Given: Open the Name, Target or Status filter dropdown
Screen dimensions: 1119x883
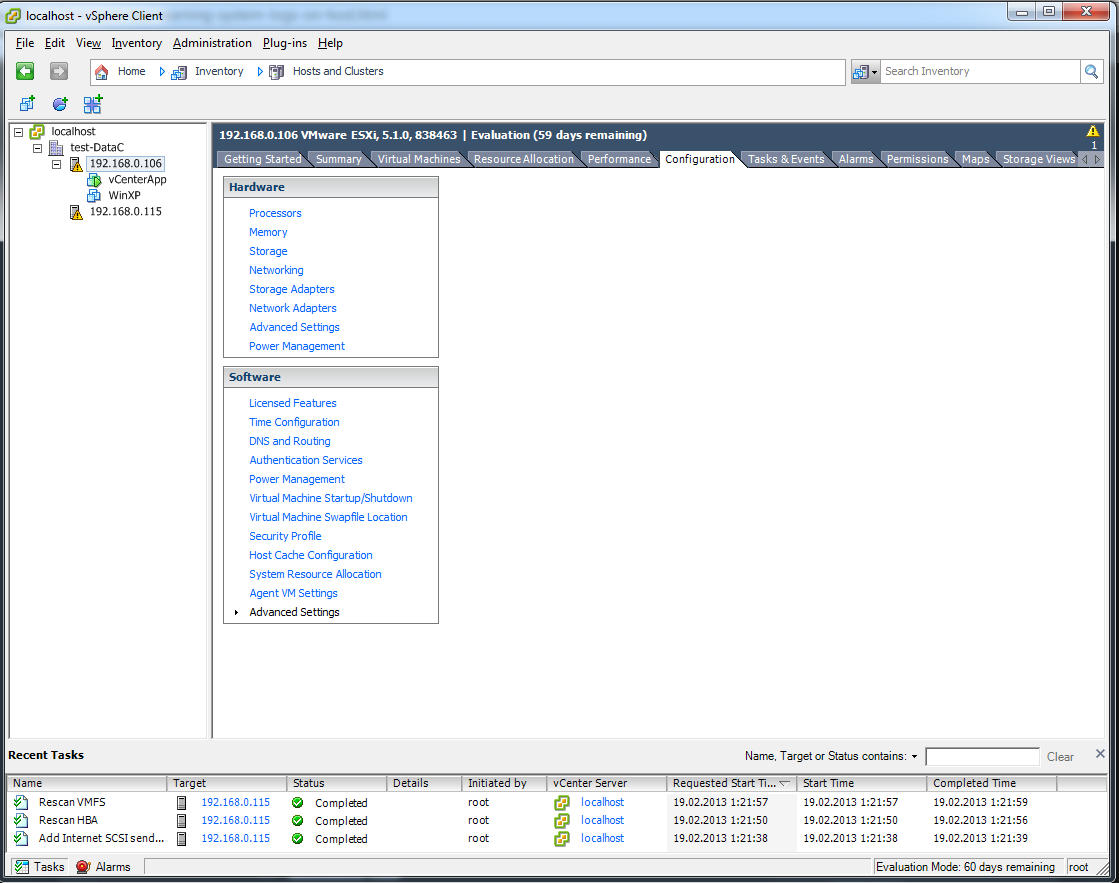Looking at the screenshot, I should [x=914, y=756].
